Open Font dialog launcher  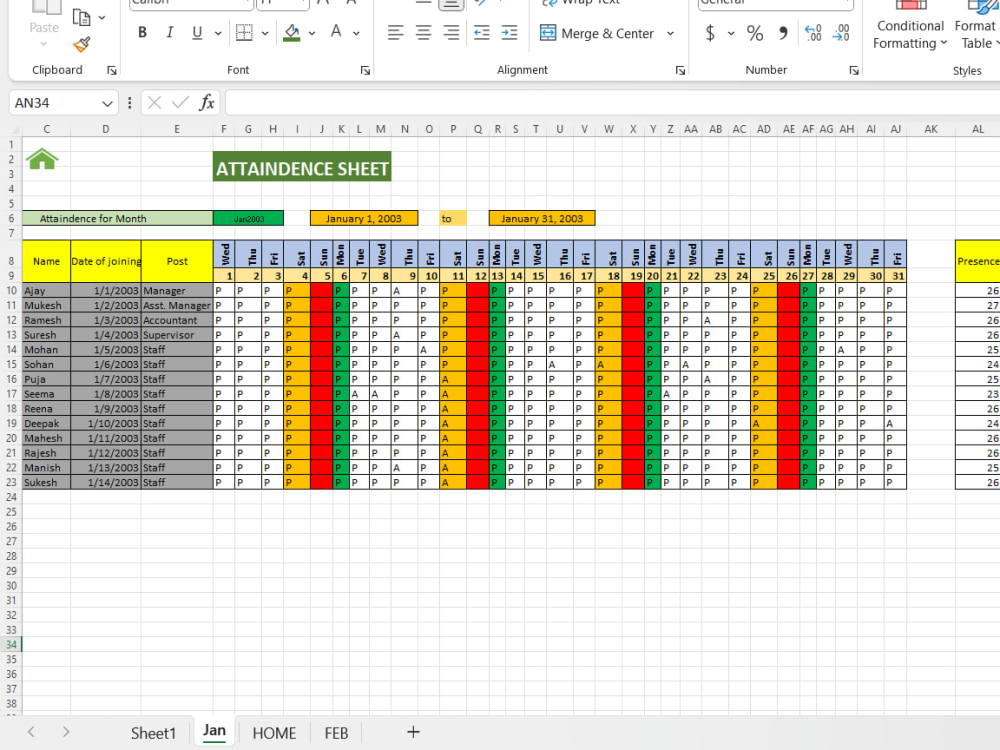coord(365,70)
